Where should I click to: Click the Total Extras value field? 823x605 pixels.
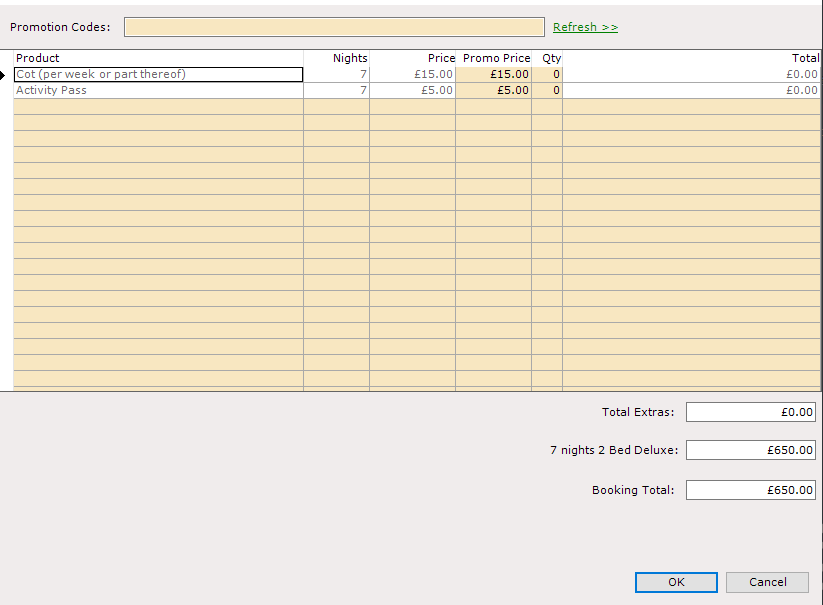coord(751,412)
